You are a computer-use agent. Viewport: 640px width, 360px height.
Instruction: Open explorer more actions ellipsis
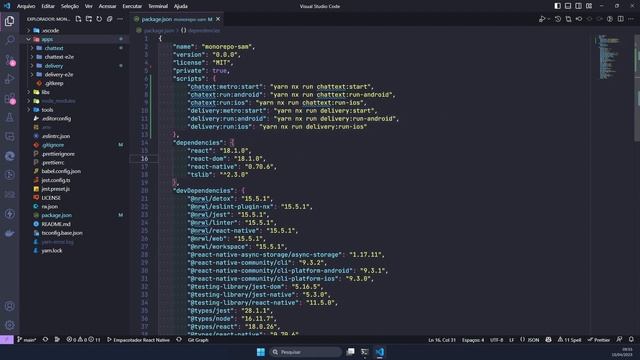tap(120, 19)
